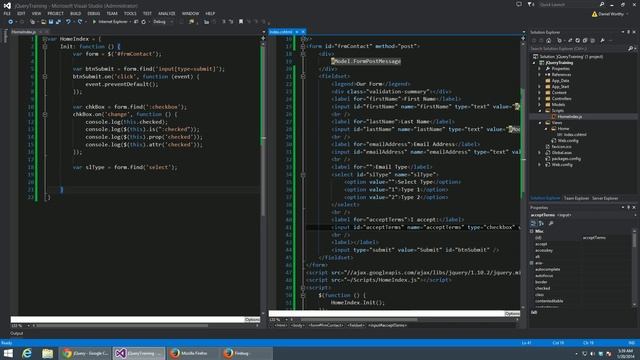This screenshot has width=640, height=360.
Task: Click the Solution Explorer Properties wrench icon
Action: pos(602,40)
